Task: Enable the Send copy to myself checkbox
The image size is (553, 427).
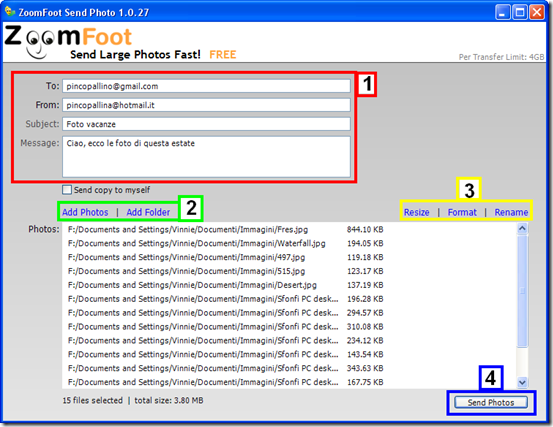Action: point(67,190)
